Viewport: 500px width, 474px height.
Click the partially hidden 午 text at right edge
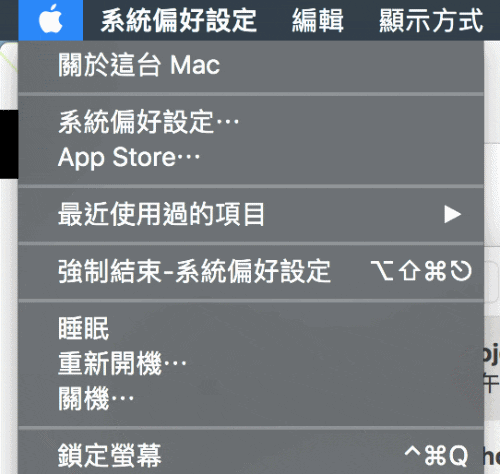492,384
